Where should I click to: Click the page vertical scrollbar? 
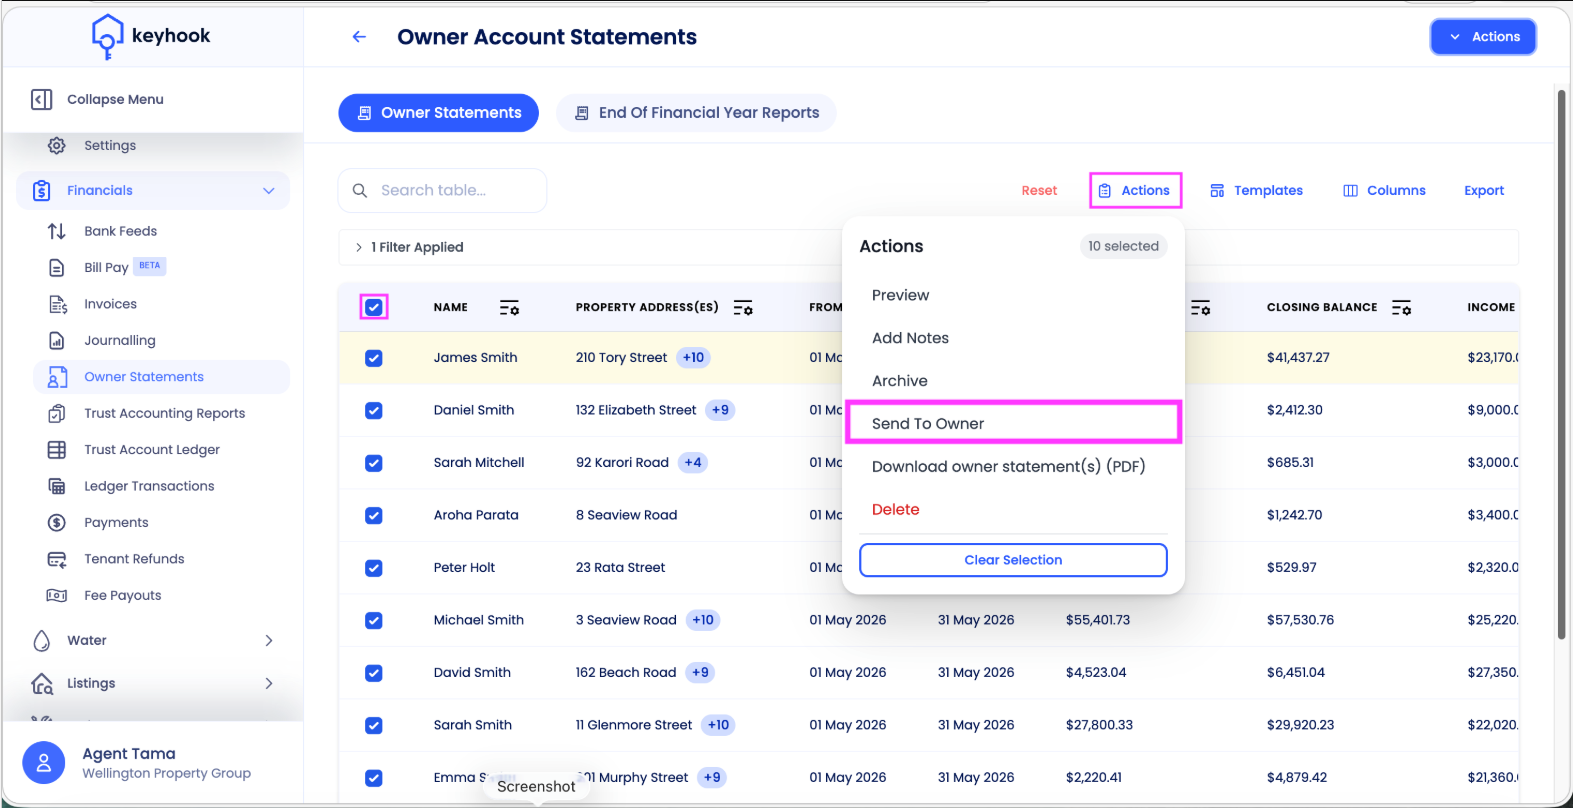click(1561, 365)
